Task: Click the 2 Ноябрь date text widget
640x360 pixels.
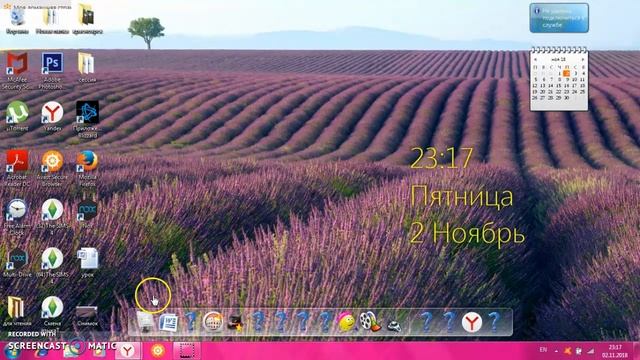Action: pos(467,234)
